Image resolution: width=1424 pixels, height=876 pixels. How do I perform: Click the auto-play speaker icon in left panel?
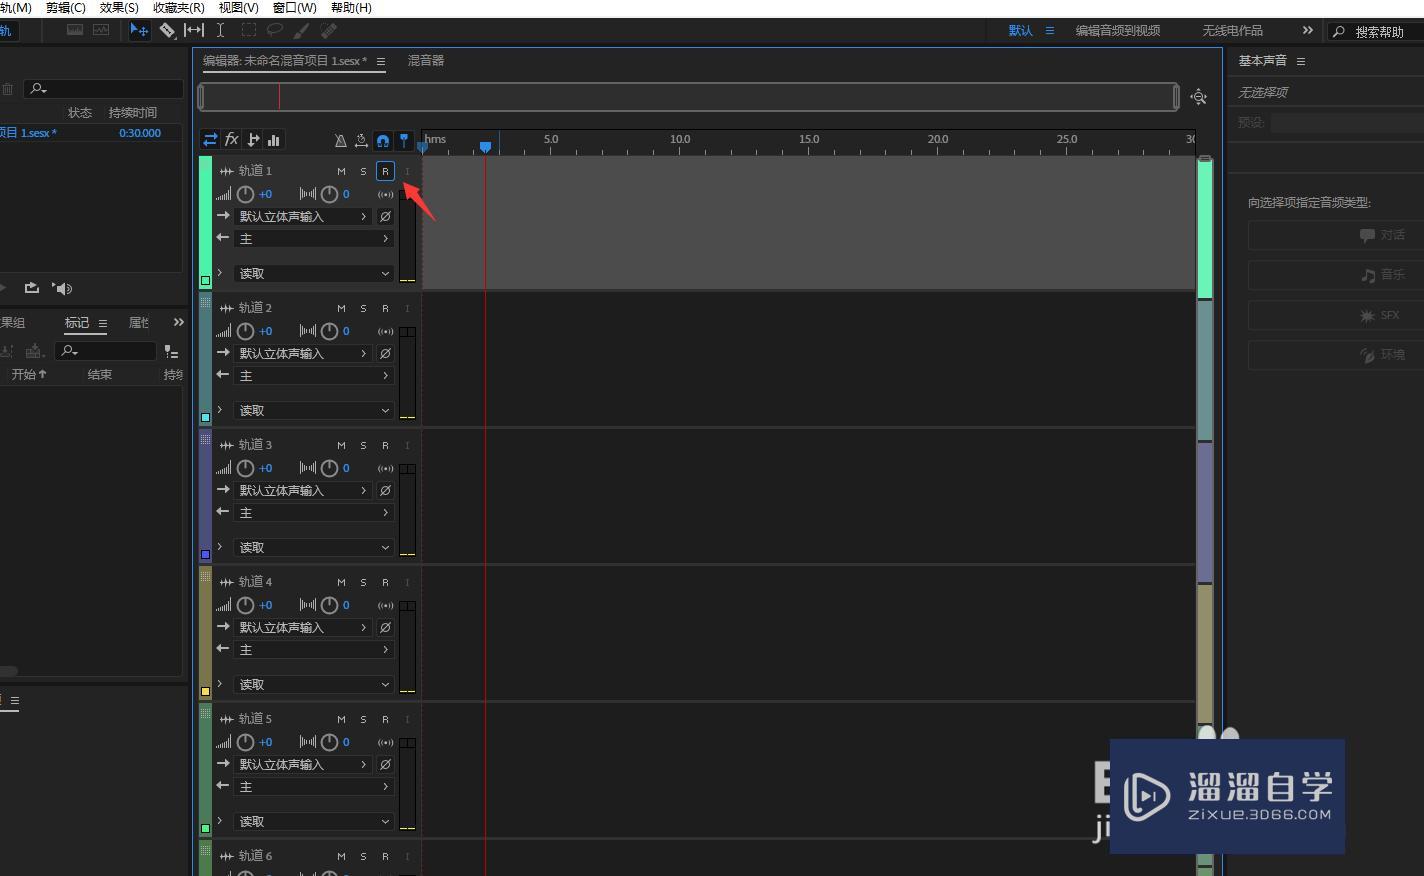[x=62, y=288]
